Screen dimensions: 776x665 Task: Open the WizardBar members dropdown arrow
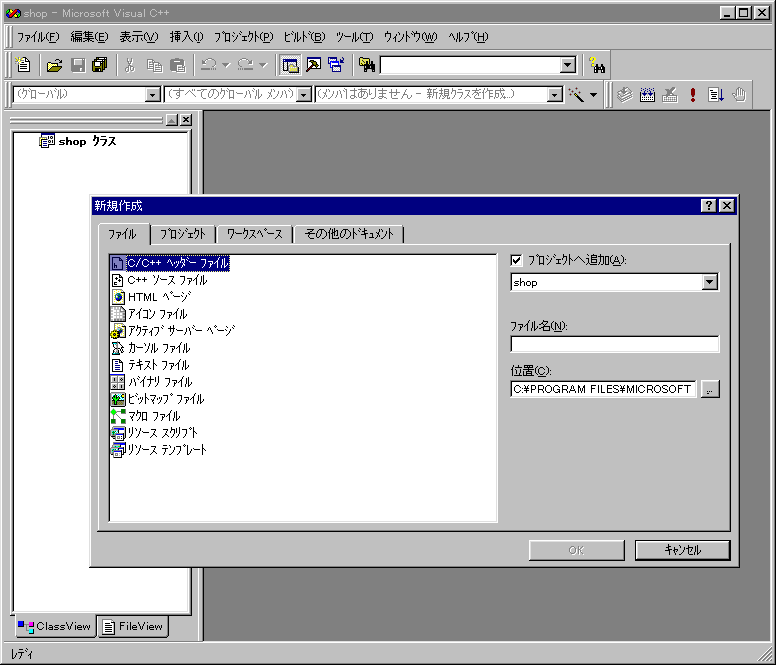click(x=555, y=94)
